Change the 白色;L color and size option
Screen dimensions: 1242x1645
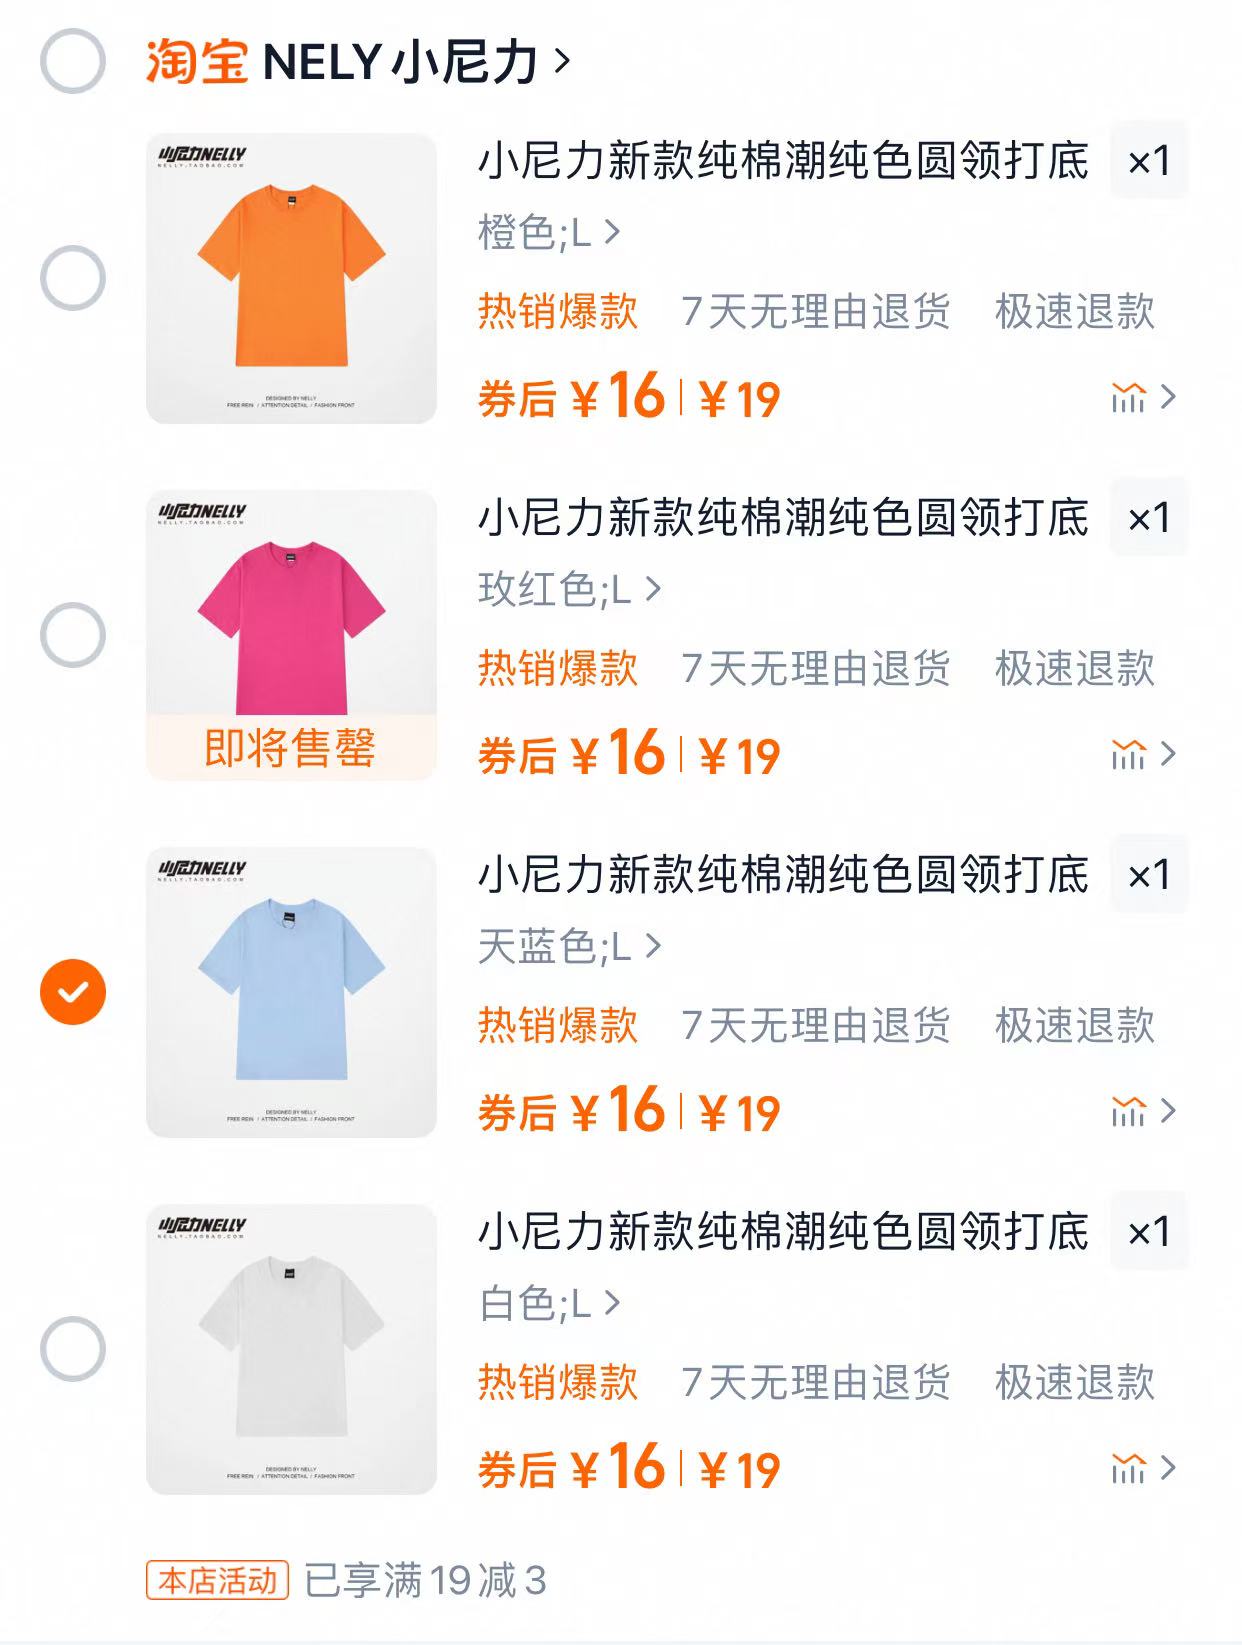549,1303
